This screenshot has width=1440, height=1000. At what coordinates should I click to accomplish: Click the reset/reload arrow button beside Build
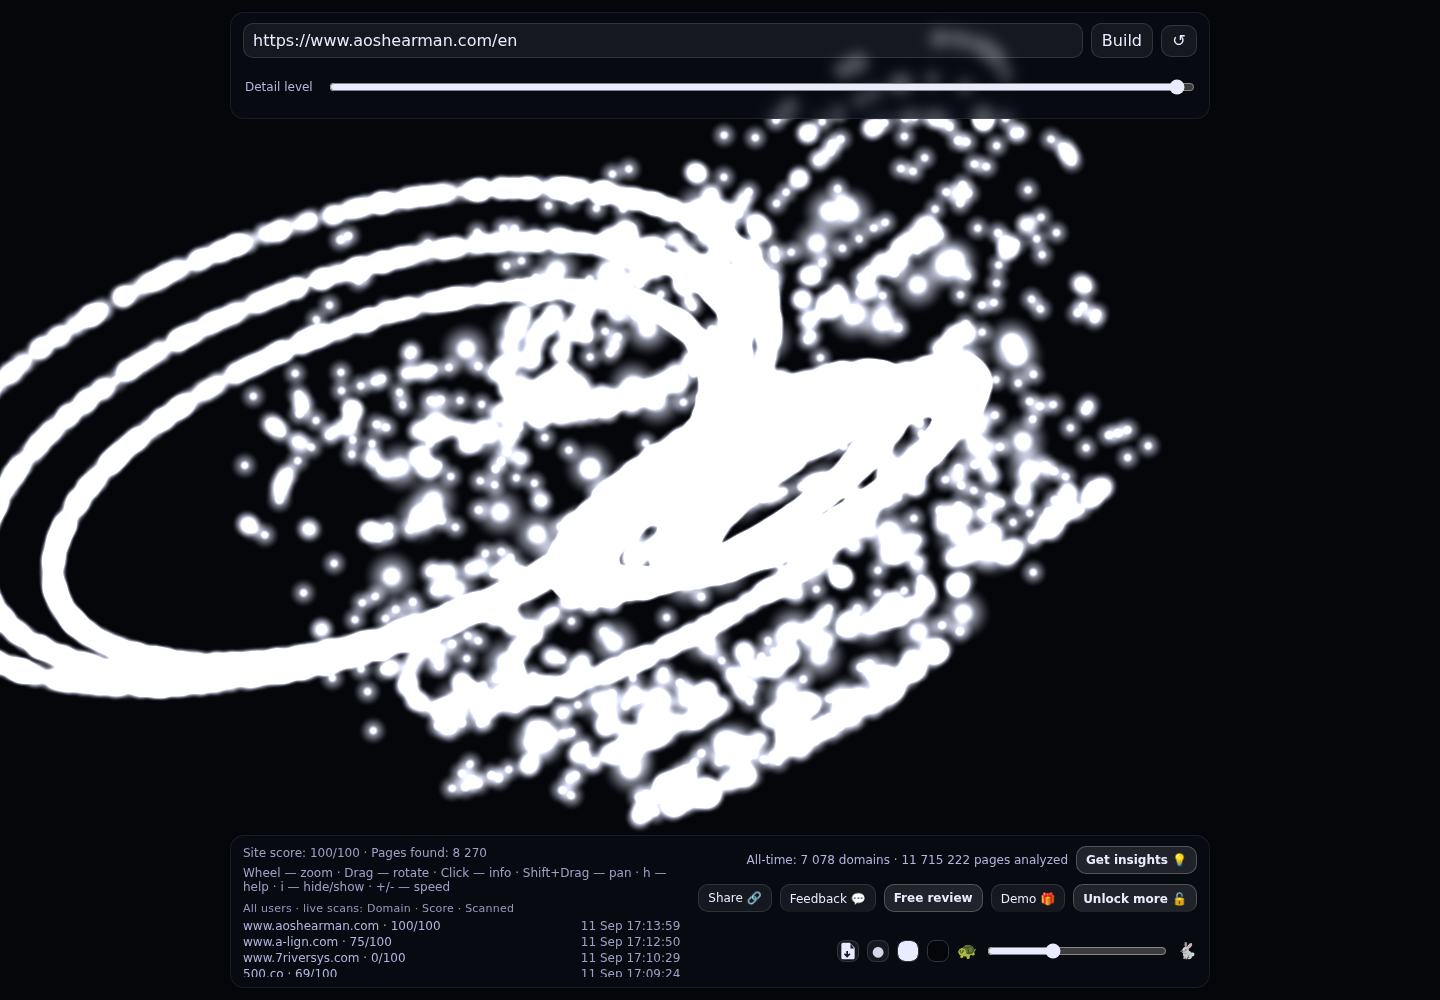click(x=1179, y=40)
